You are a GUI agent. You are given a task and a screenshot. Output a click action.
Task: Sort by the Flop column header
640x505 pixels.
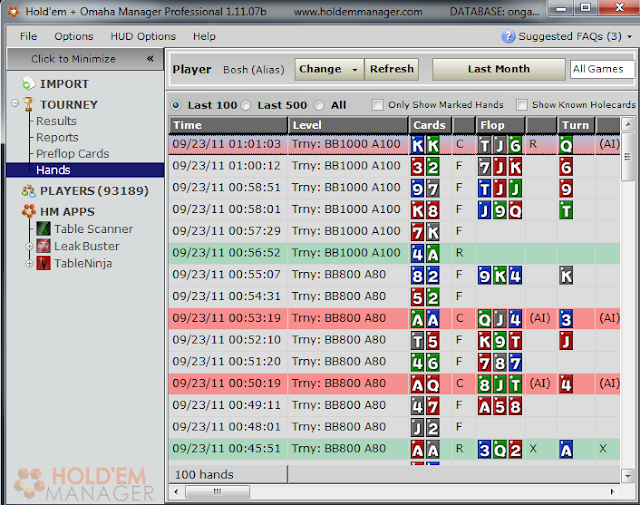(500, 125)
